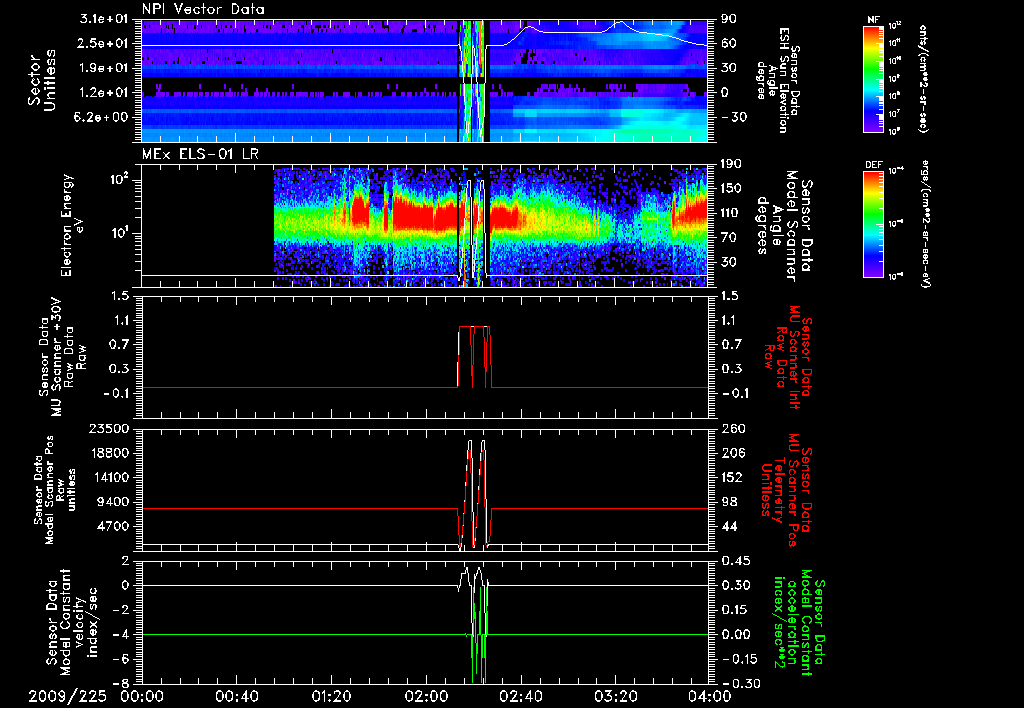Click the 98 telemetry position tick

[x=729, y=502]
